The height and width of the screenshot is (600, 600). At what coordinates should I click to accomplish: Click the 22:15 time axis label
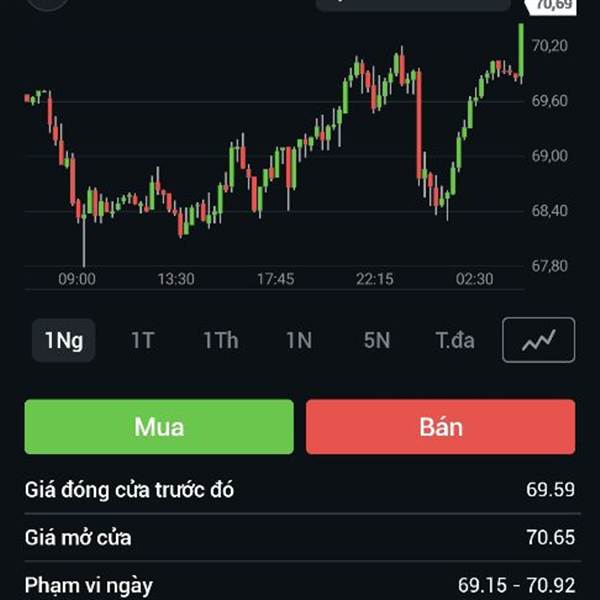(375, 279)
